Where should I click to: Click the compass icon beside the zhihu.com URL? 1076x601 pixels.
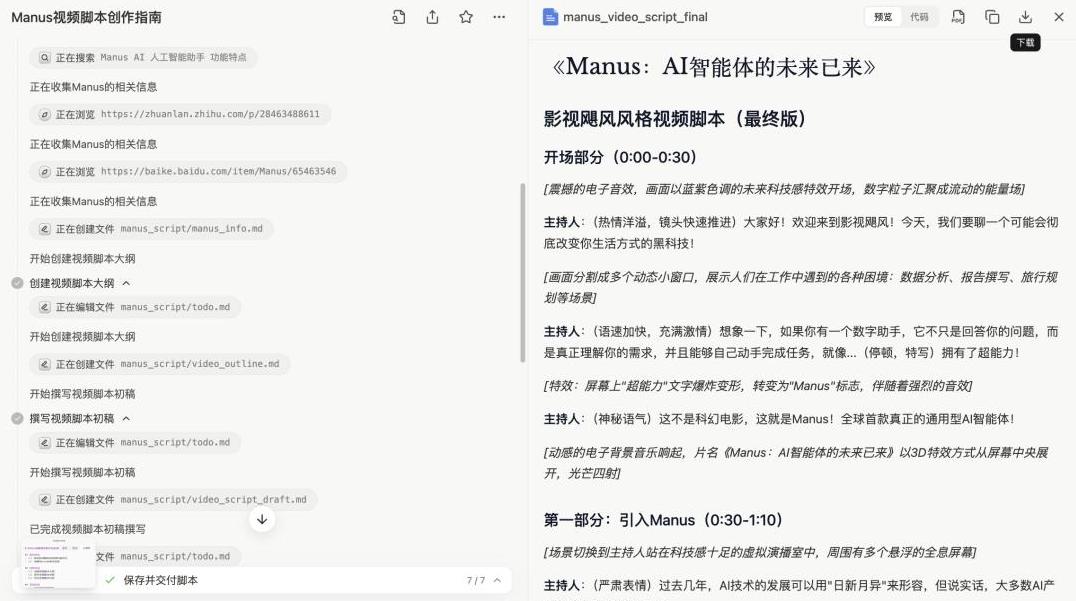click(44, 115)
